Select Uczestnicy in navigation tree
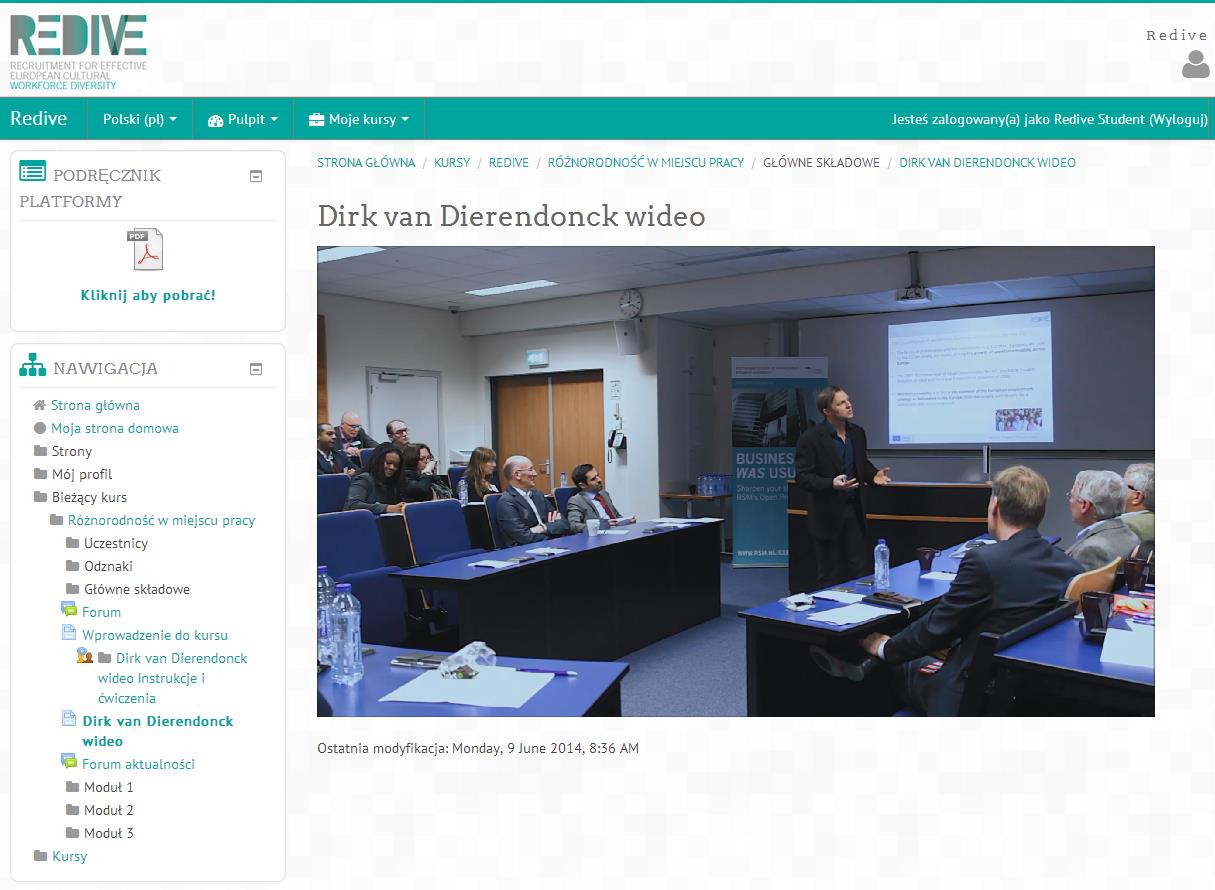1215x890 pixels. click(x=116, y=543)
